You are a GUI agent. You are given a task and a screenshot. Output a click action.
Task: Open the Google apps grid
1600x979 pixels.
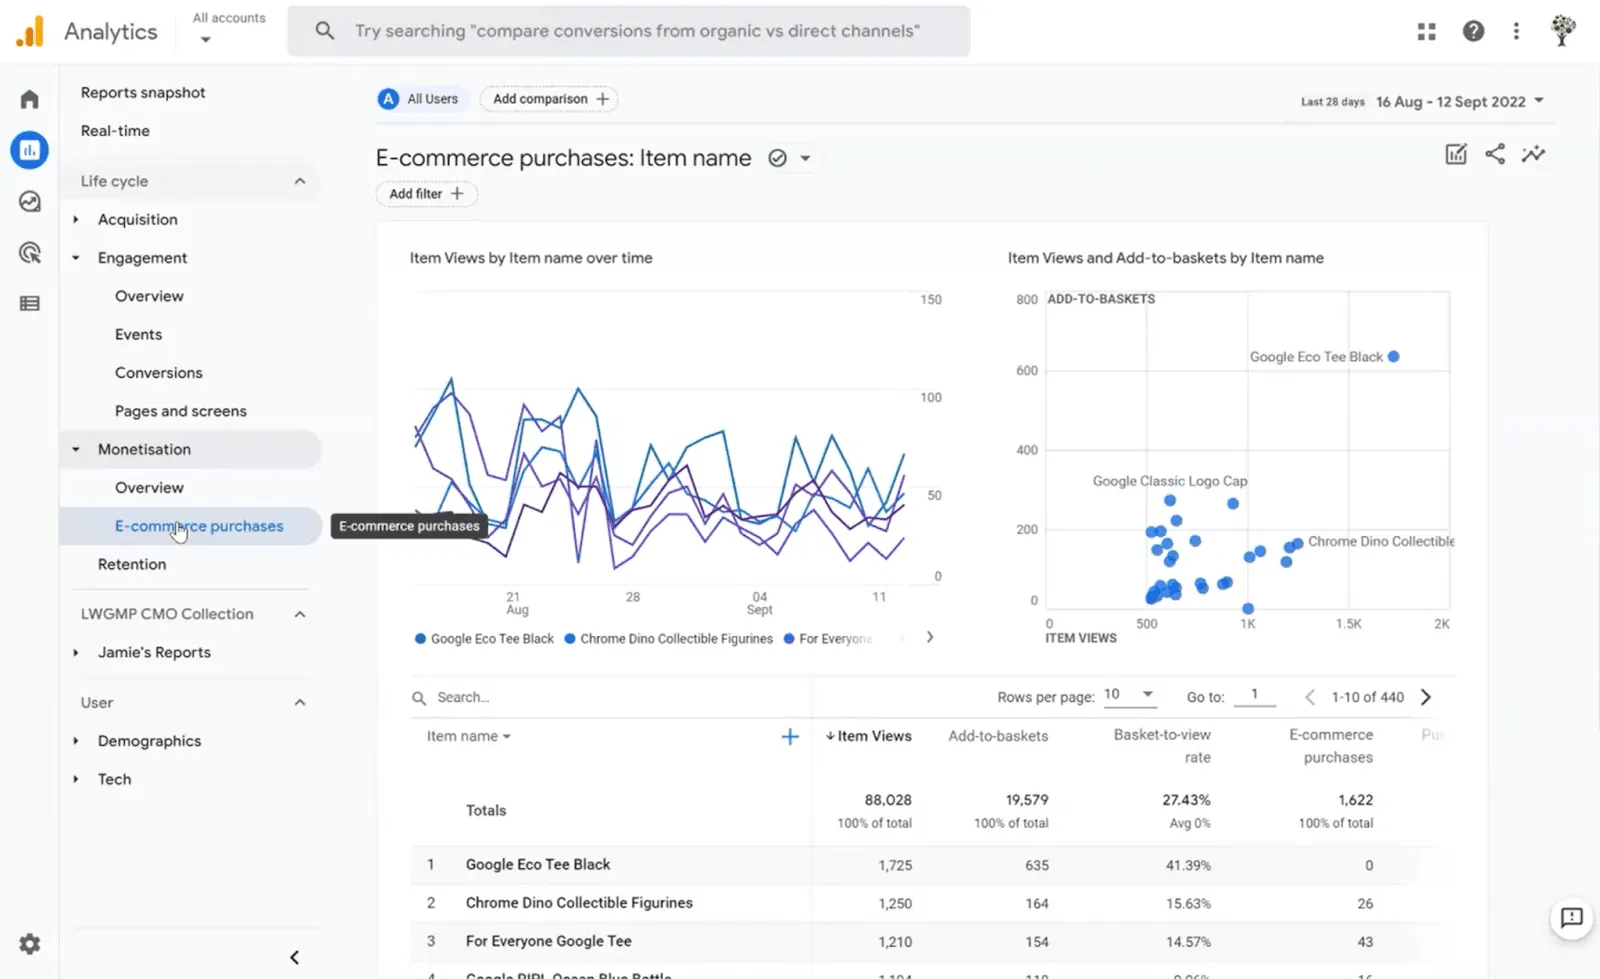pos(1426,32)
